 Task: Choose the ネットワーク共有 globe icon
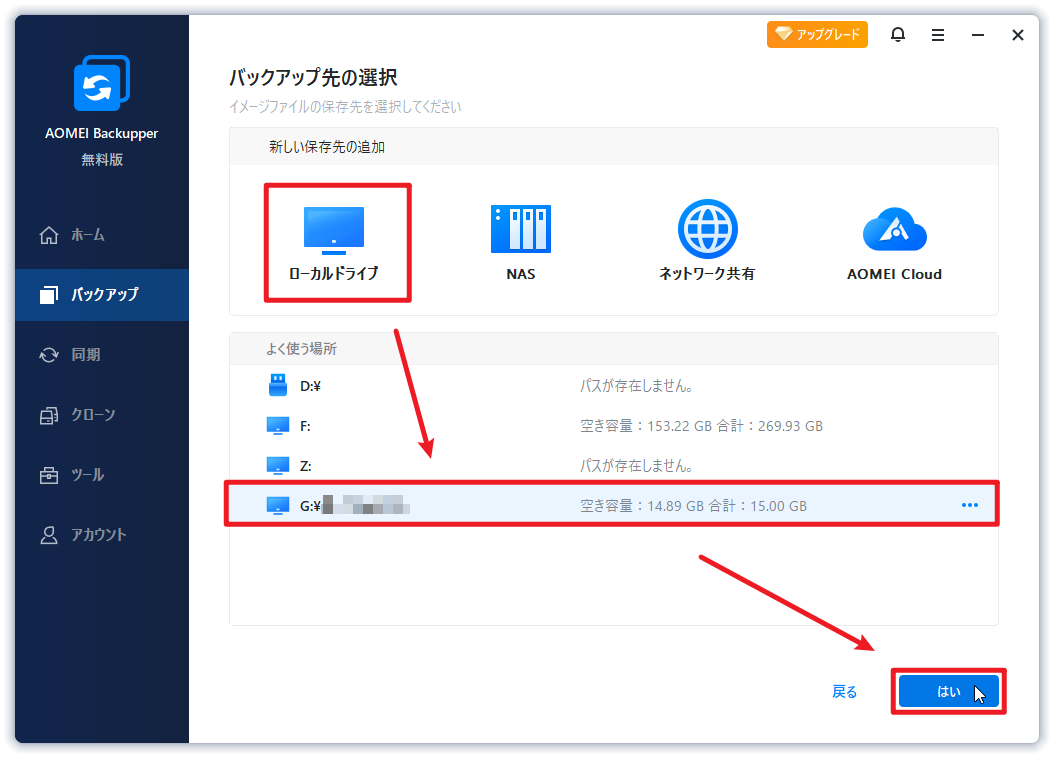[x=707, y=229]
